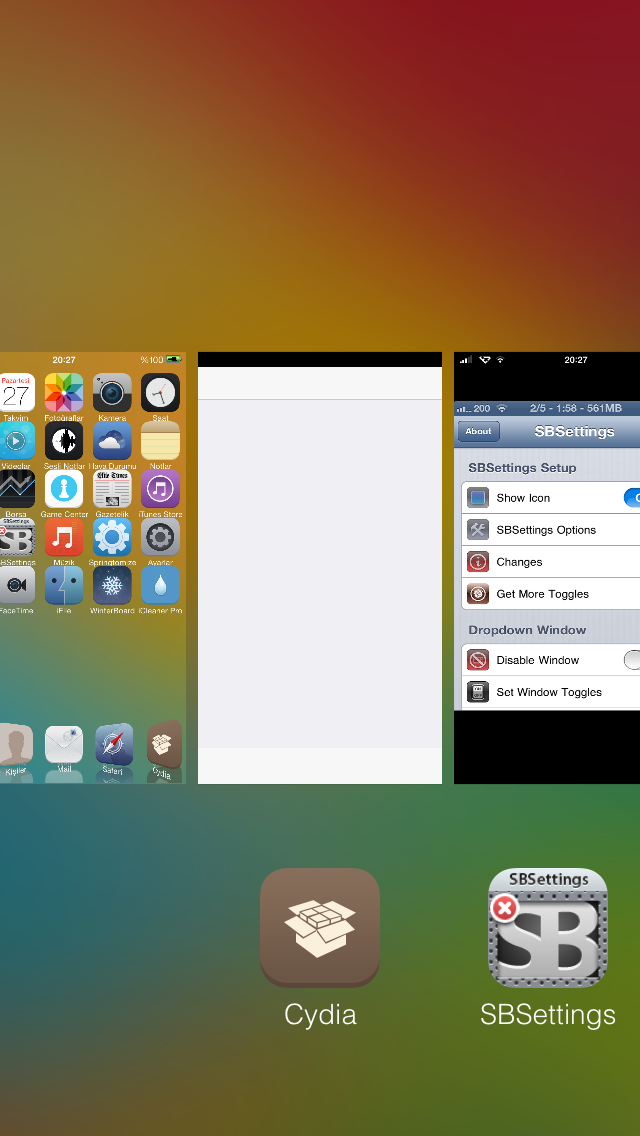Open the Ayarlar settings gear icon
The width and height of the screenshot is (640, 1136).
[160, 537]
